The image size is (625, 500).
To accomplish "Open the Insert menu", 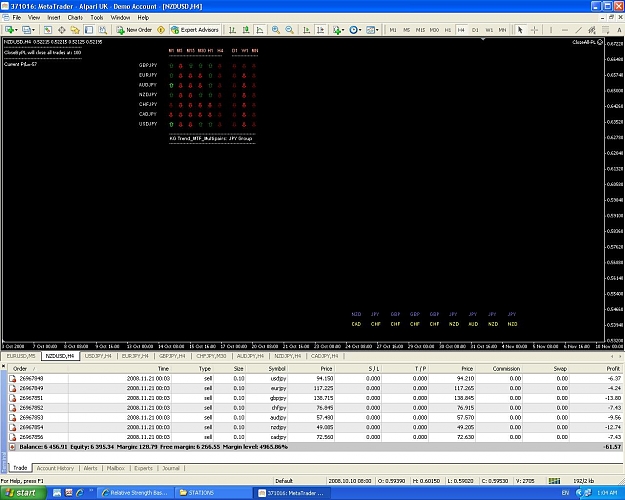I will pos(54,18).
